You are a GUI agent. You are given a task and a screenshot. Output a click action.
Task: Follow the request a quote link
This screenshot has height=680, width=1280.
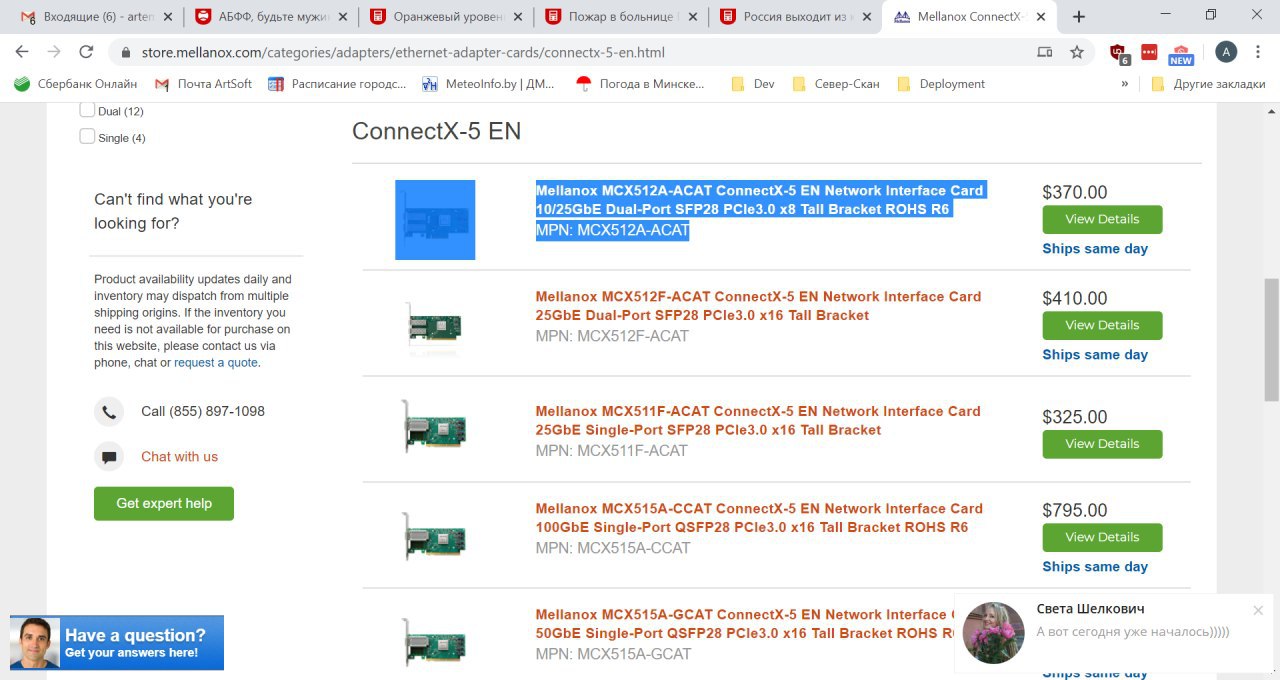pos(215,363)
